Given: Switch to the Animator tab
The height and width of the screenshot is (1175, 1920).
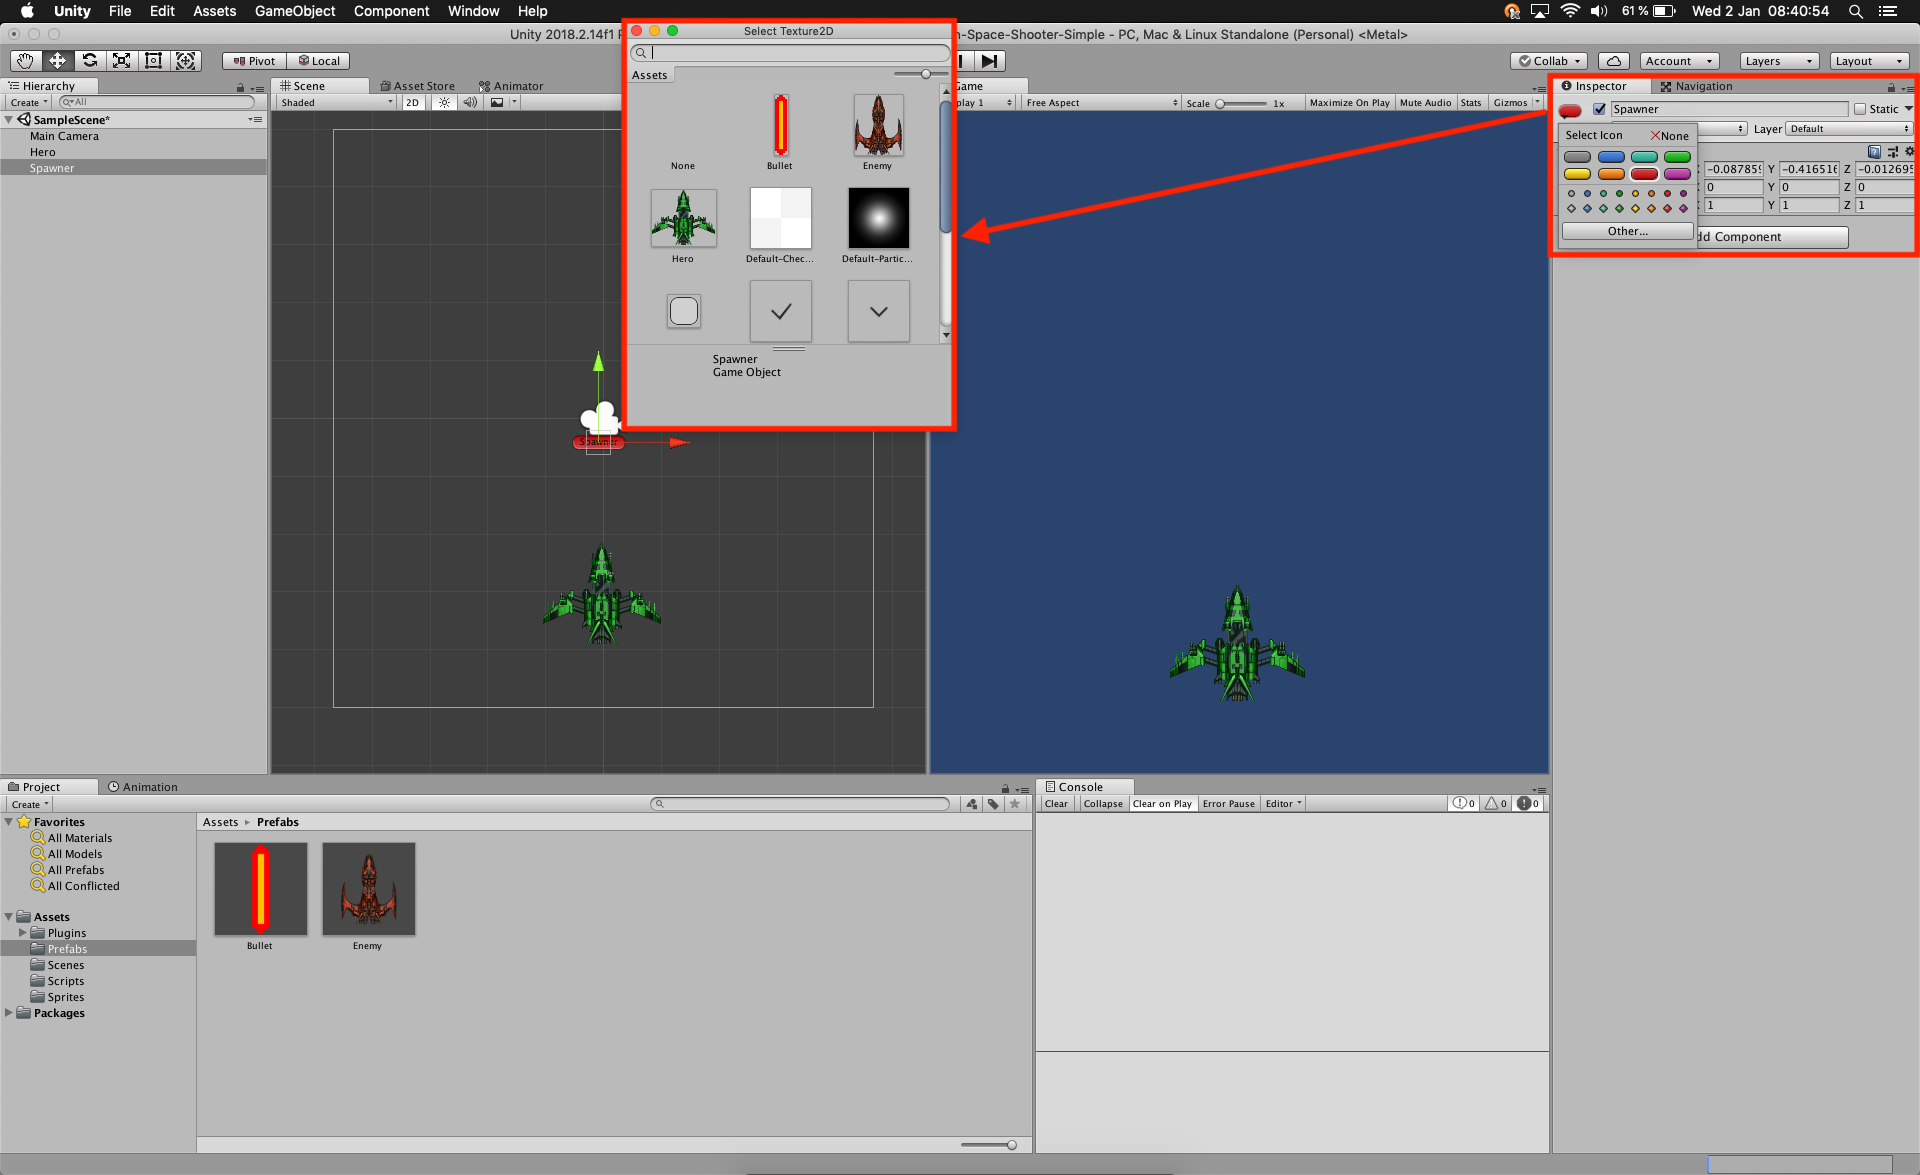Looking at the screenshot, I should click(511, 86).
